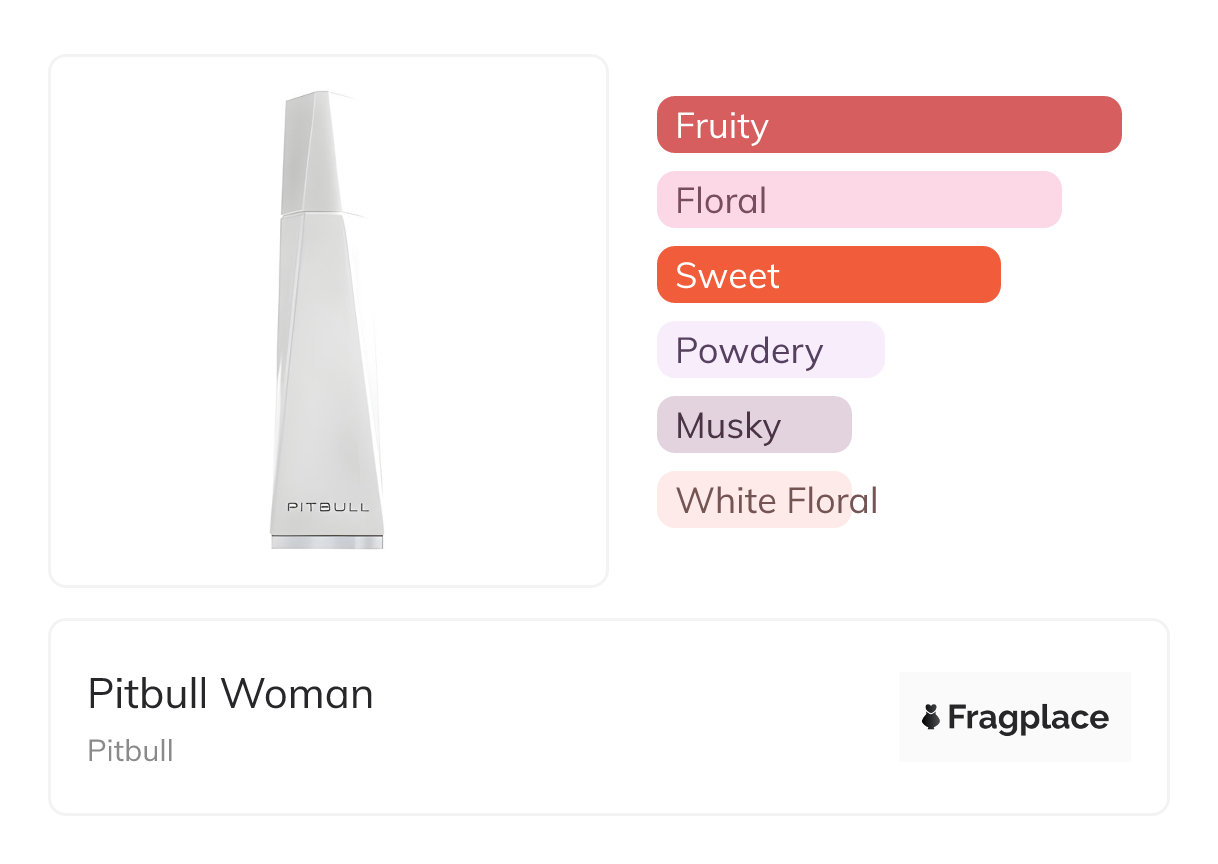1218x864 pixels.
Task: Click the word Floral after White
Action: coord(831,500)
